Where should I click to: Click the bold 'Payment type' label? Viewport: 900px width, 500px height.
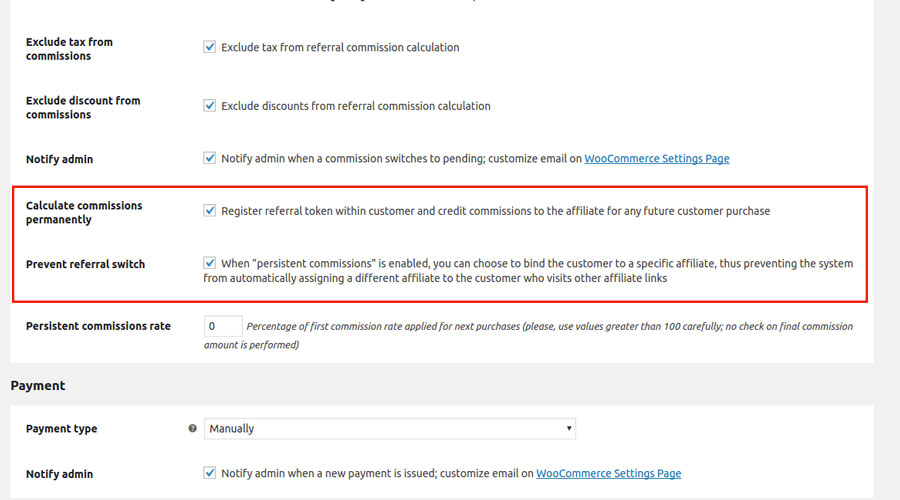(61, 429)
